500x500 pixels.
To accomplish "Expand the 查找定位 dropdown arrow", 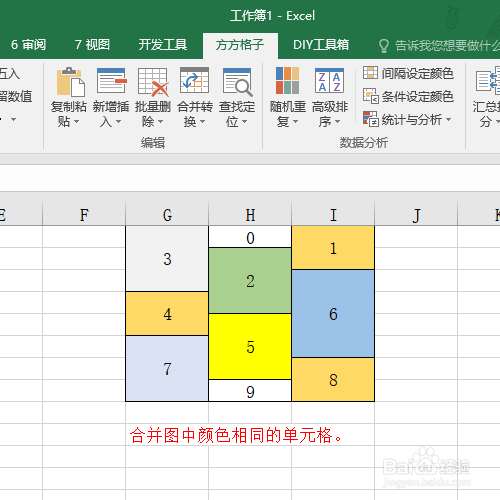I will tap(244, 122).
